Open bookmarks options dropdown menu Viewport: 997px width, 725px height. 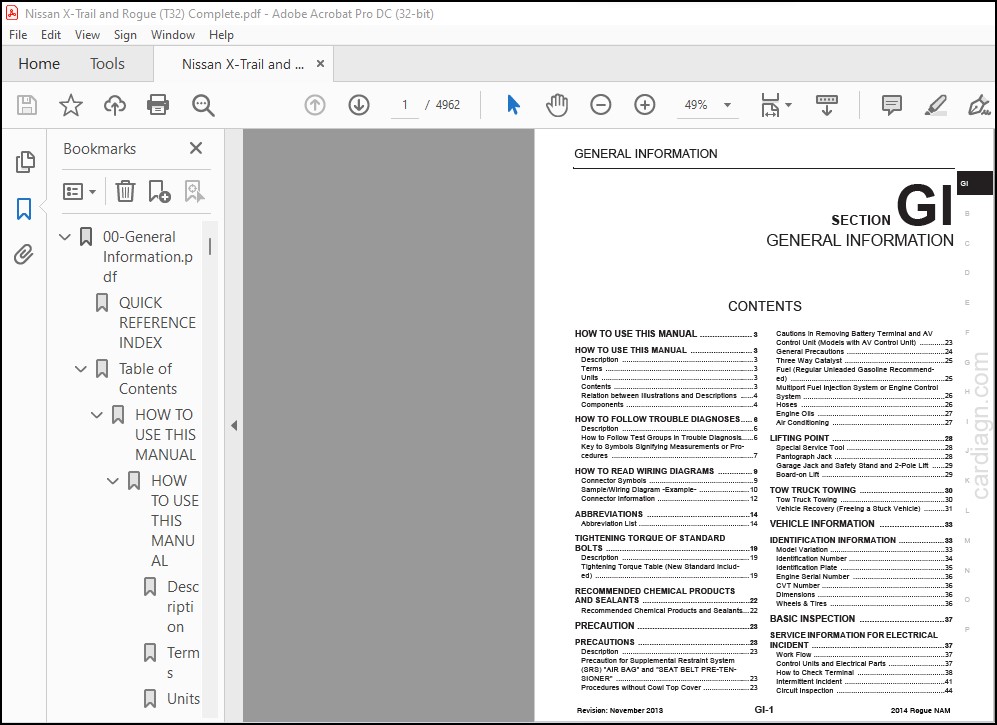[79, 191]
